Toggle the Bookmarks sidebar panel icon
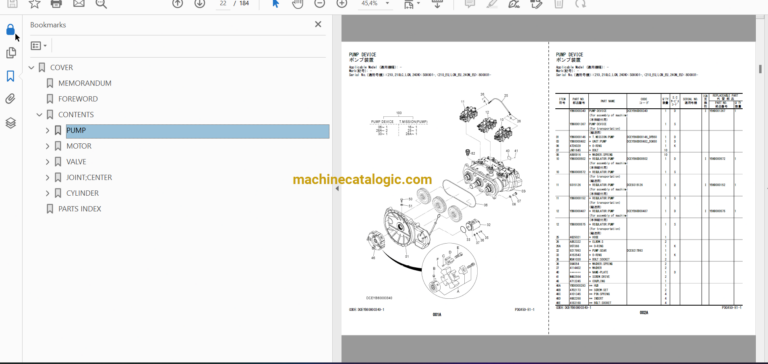 point(10,76)
